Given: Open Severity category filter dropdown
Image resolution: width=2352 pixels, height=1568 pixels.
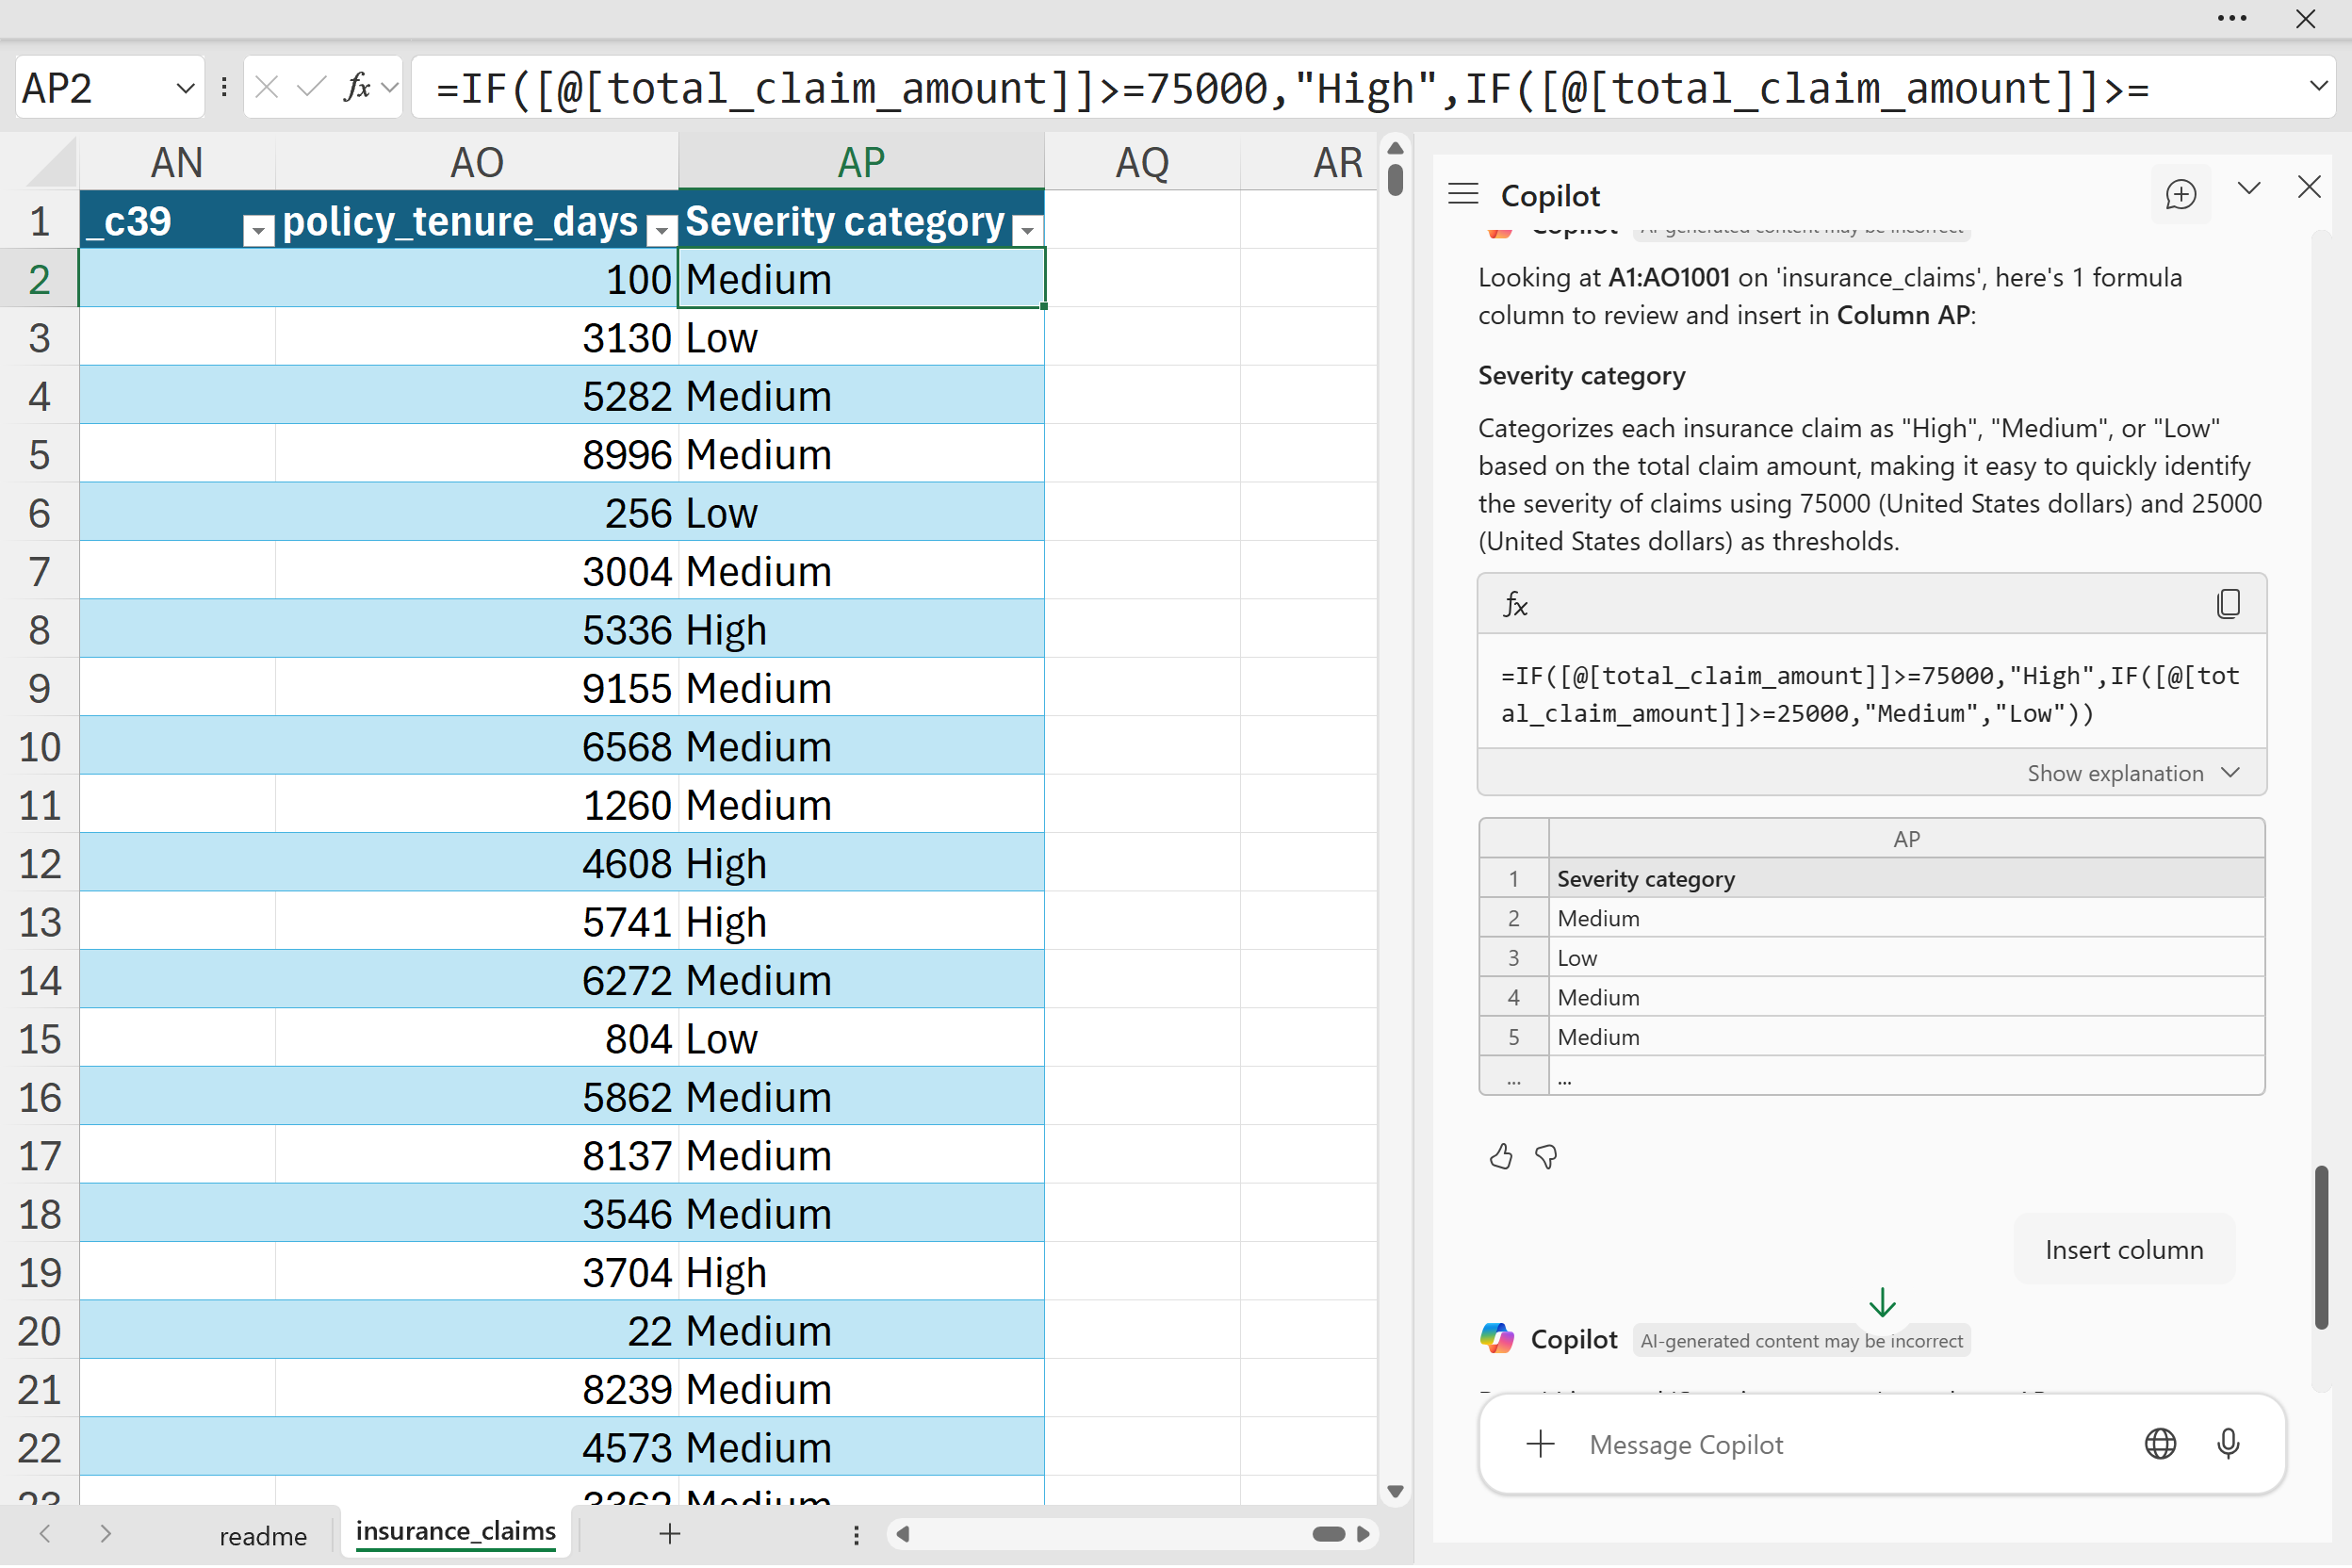Looking at the screenshot, I should pyautogui.click(x=1027, y=230).
